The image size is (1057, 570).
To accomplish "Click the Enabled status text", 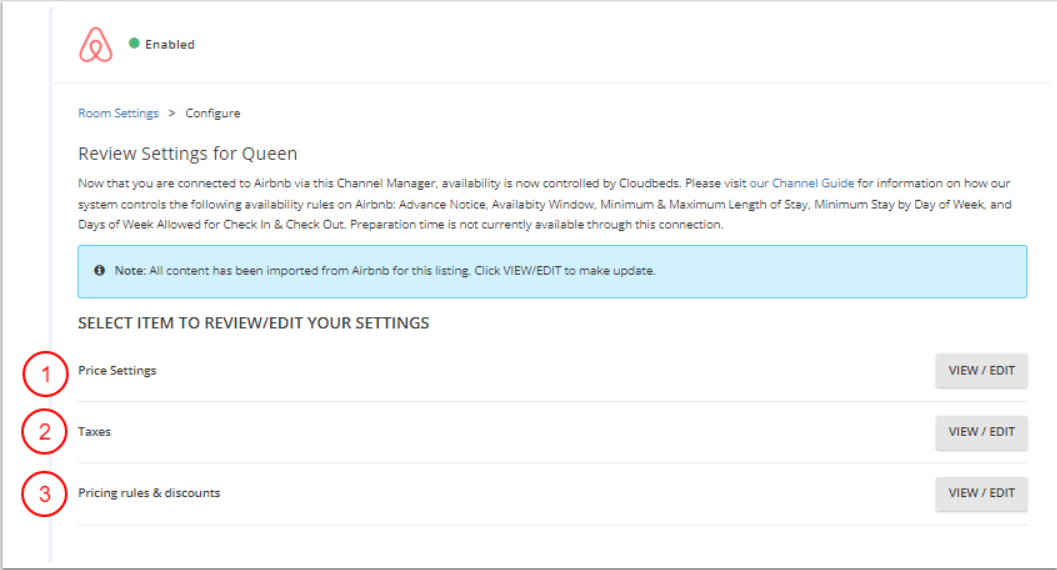I will 169,45.
